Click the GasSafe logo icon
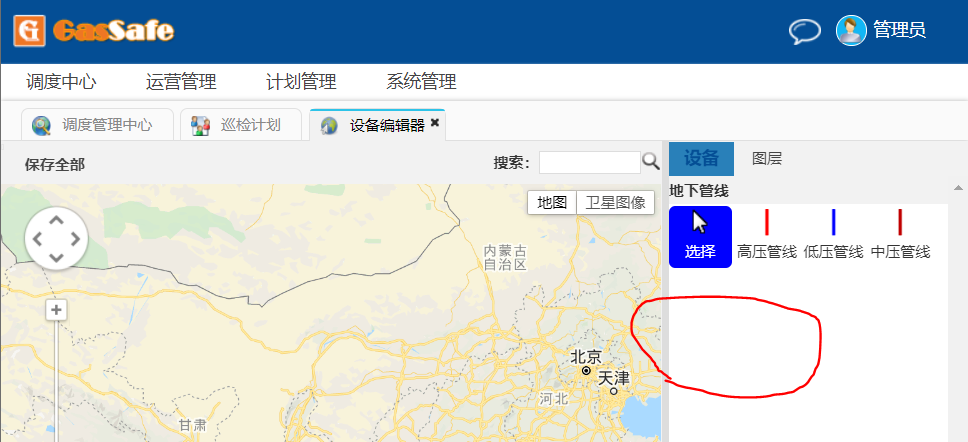The height and width of the screenshot is (442, 968). pos(29,29)
